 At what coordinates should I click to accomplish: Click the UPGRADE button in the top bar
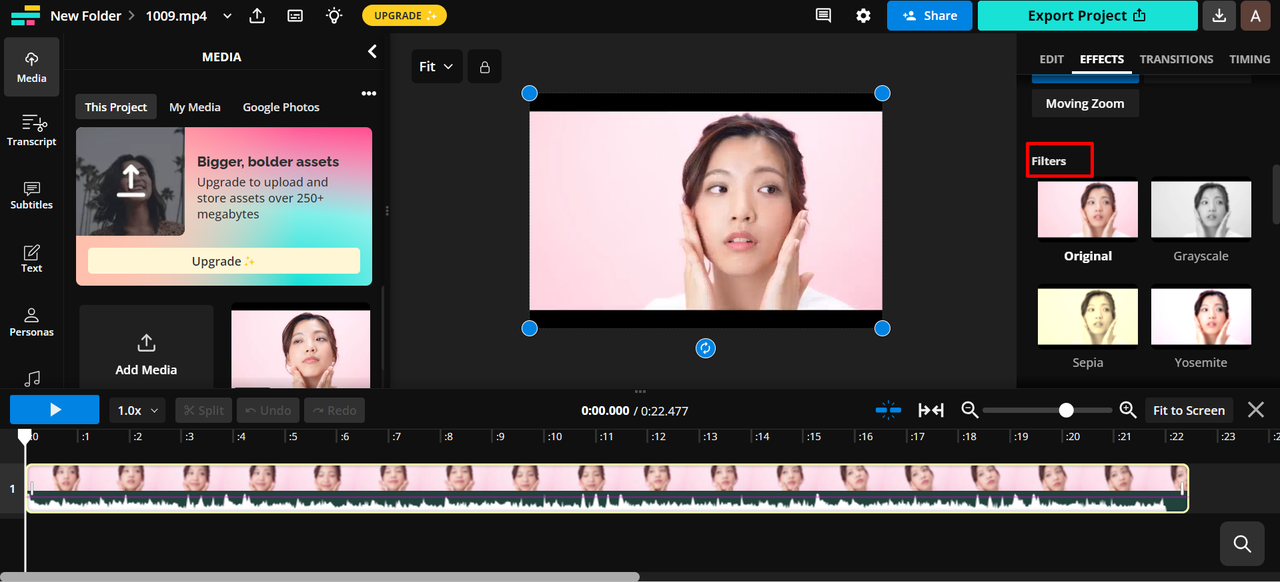pos(404,16)
